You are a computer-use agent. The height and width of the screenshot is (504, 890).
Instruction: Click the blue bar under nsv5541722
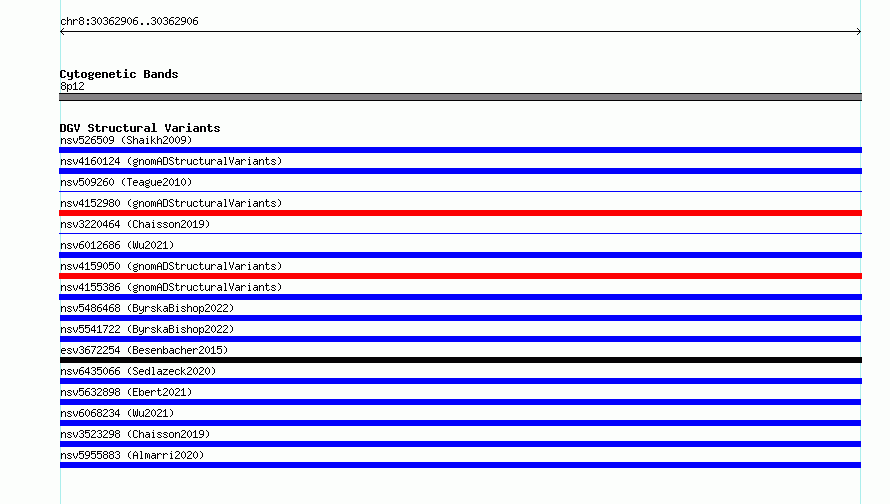point(460,339)
